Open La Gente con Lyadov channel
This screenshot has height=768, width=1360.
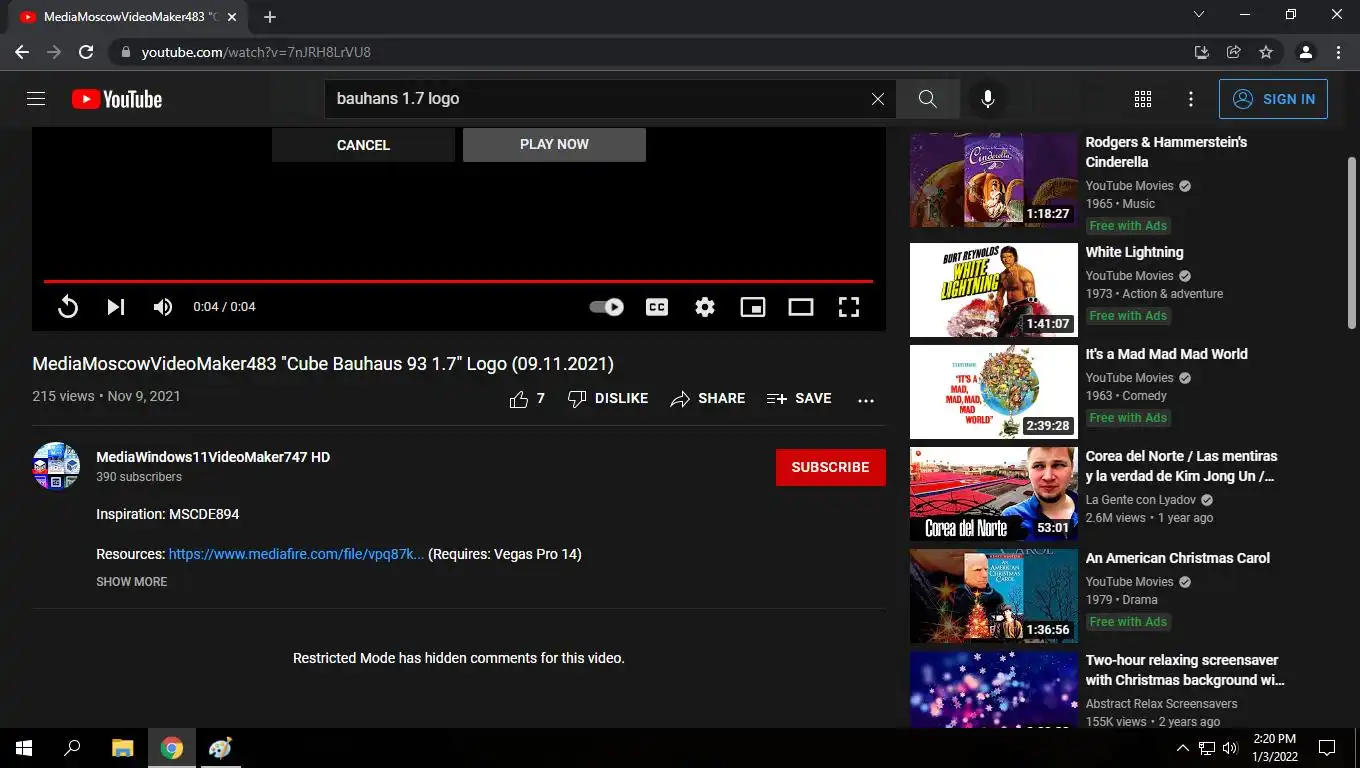1141,500
